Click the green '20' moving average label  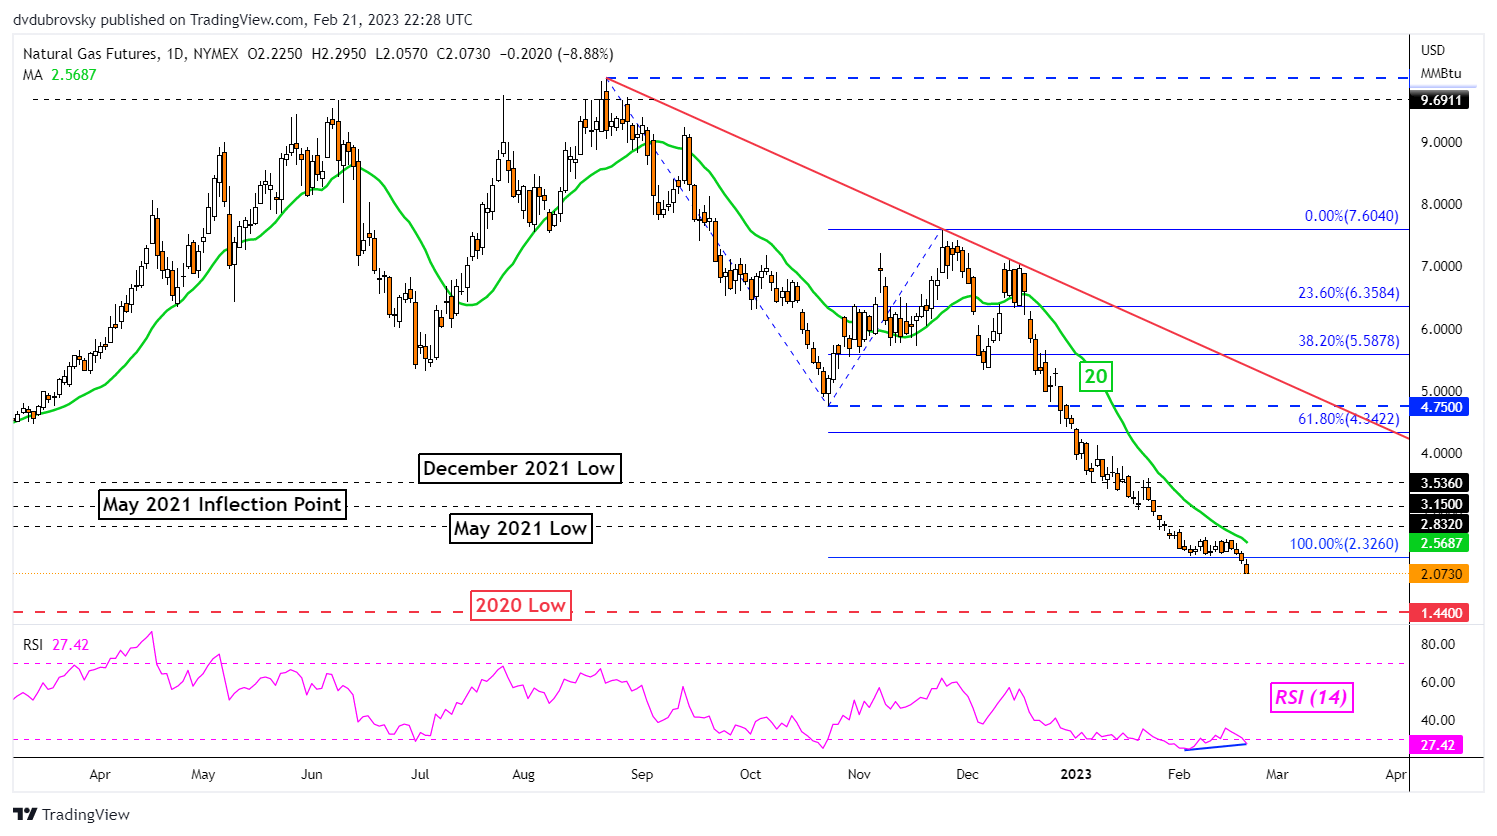tap(1096, 376)
